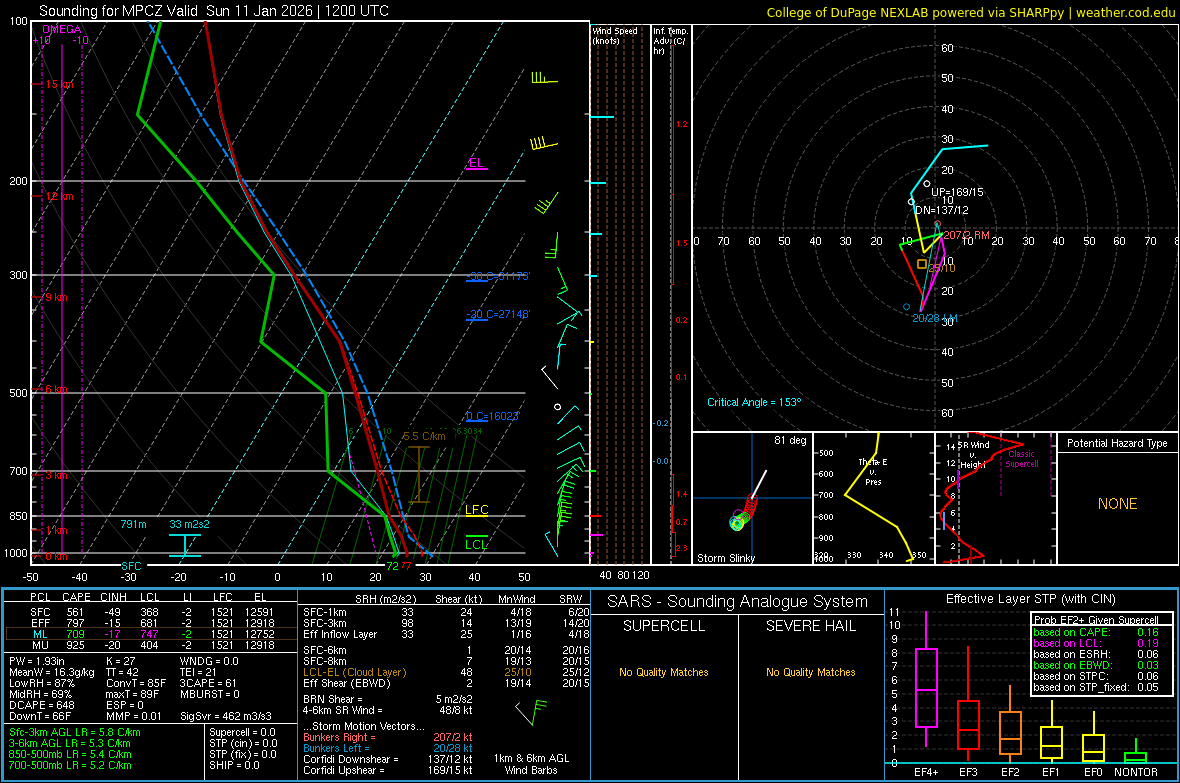This screenshot has width=1180, height=783.
Task: Click the green 'LCL' level label
Action: point(476,544)
